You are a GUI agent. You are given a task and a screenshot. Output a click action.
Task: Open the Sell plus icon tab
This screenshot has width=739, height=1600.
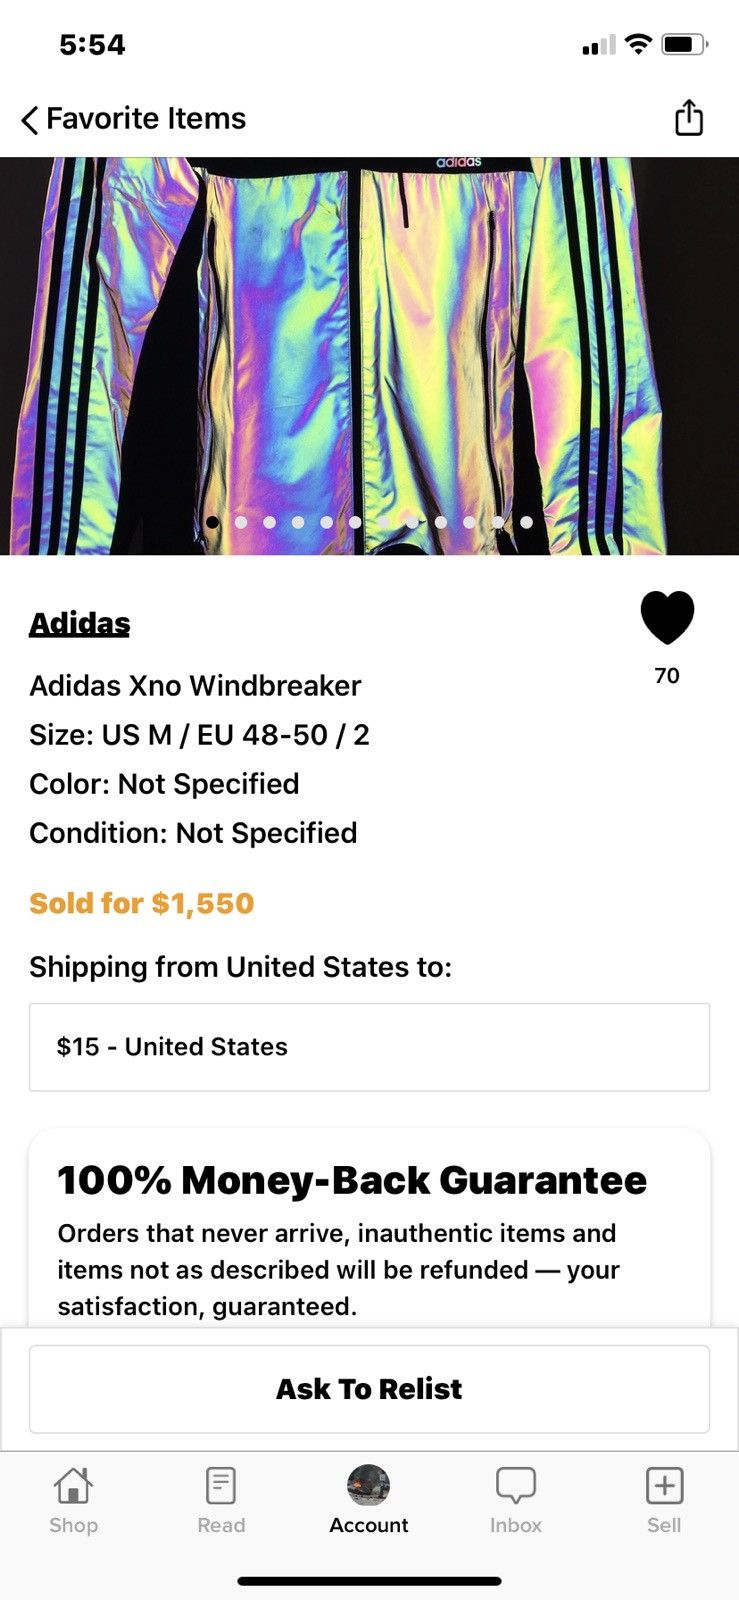(x=664, y=1499)
